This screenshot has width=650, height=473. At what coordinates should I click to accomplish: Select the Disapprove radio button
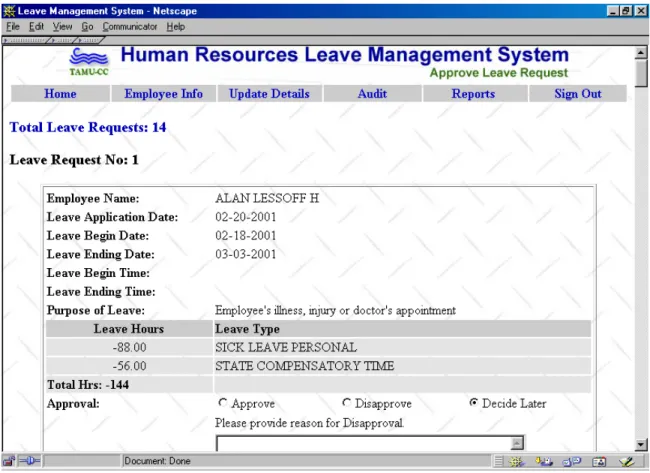[347, 402]
